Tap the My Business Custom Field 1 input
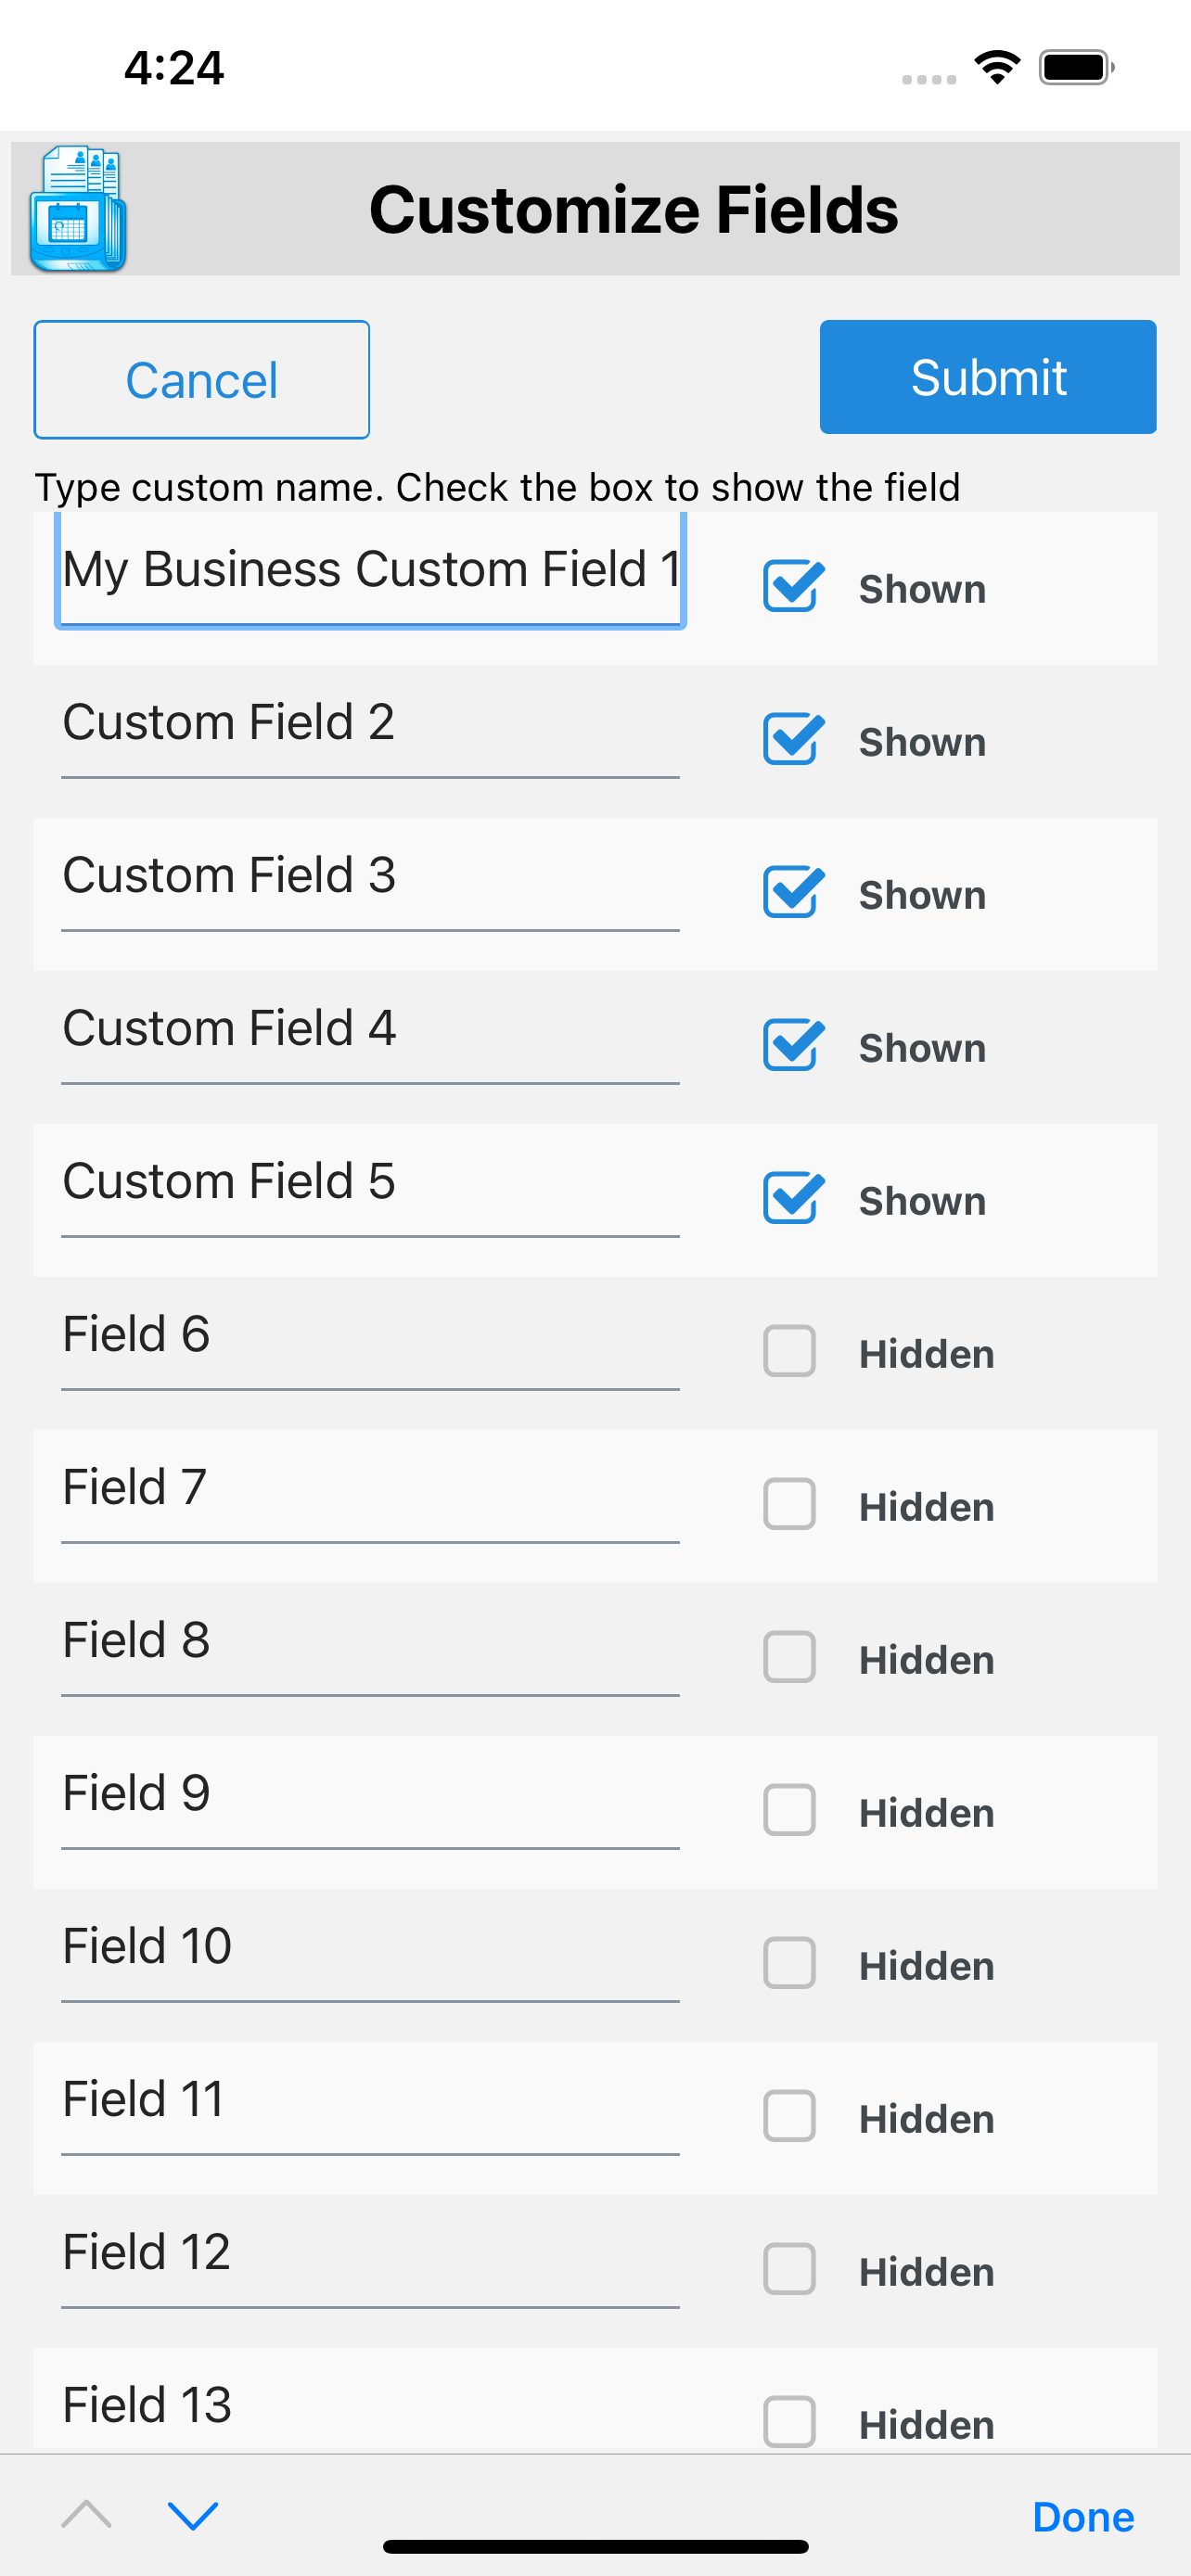This screenshot has width=1191, height=2576. click(370, 570)
